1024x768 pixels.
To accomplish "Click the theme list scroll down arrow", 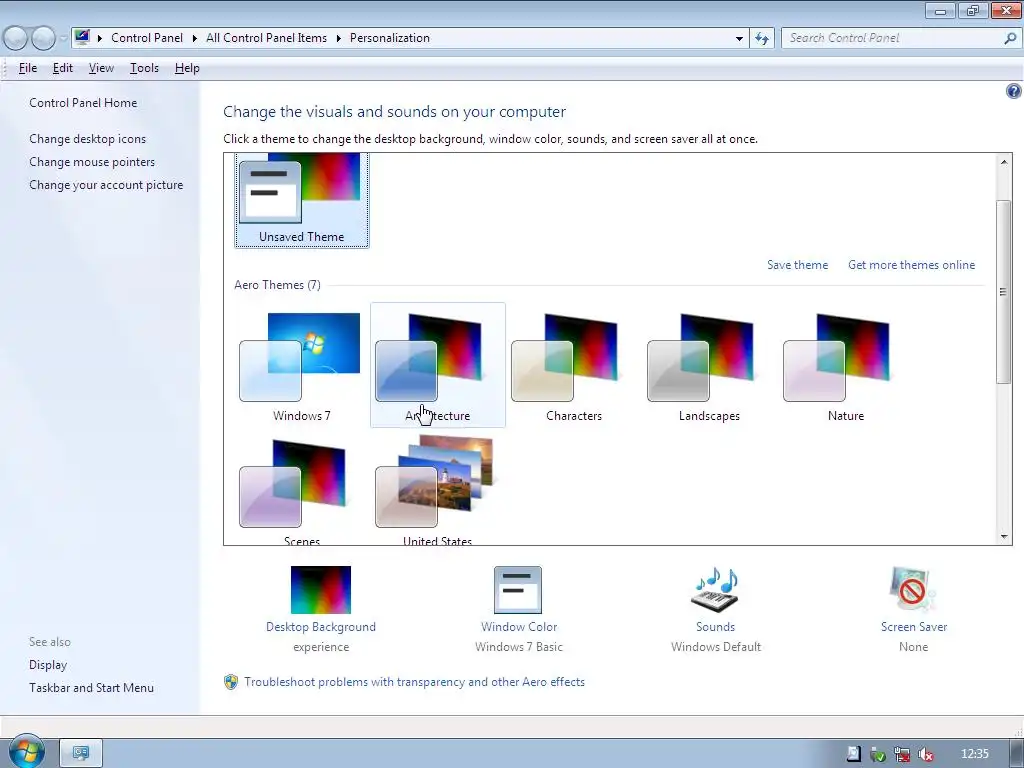I will click(1004, 537).
